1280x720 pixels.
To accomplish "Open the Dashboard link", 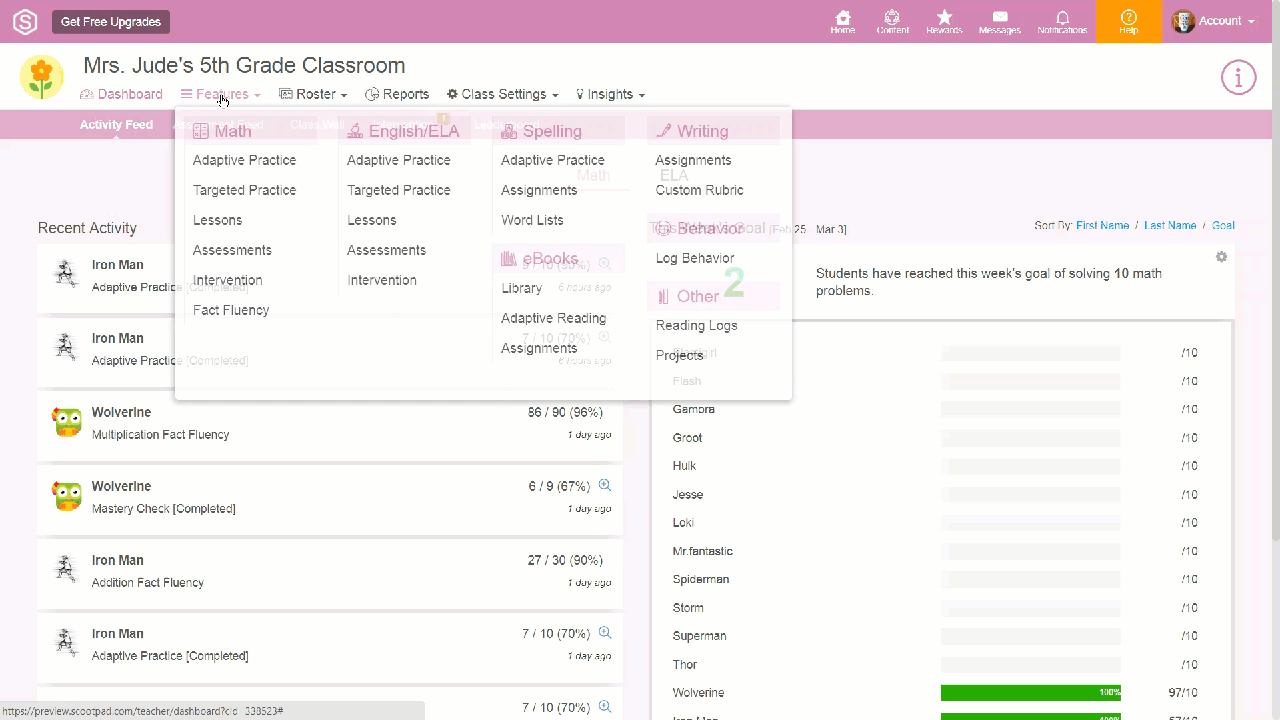I will [x=121, y=94].
